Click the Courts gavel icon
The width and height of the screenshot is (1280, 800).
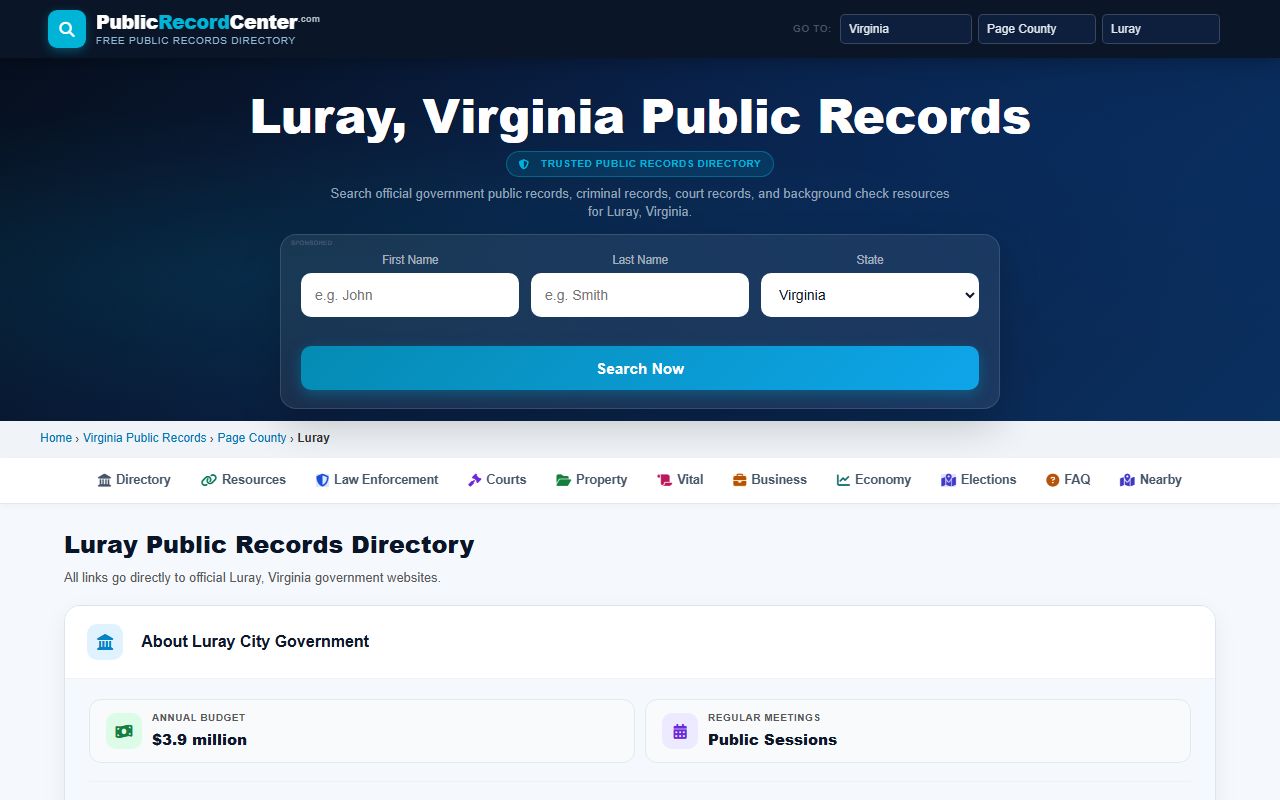tap(475, 480)
